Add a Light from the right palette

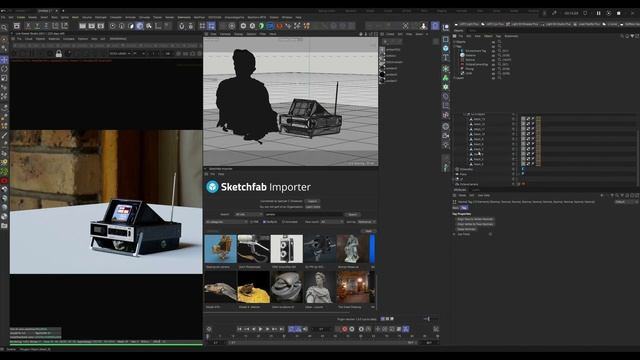[x=446, y=145]
